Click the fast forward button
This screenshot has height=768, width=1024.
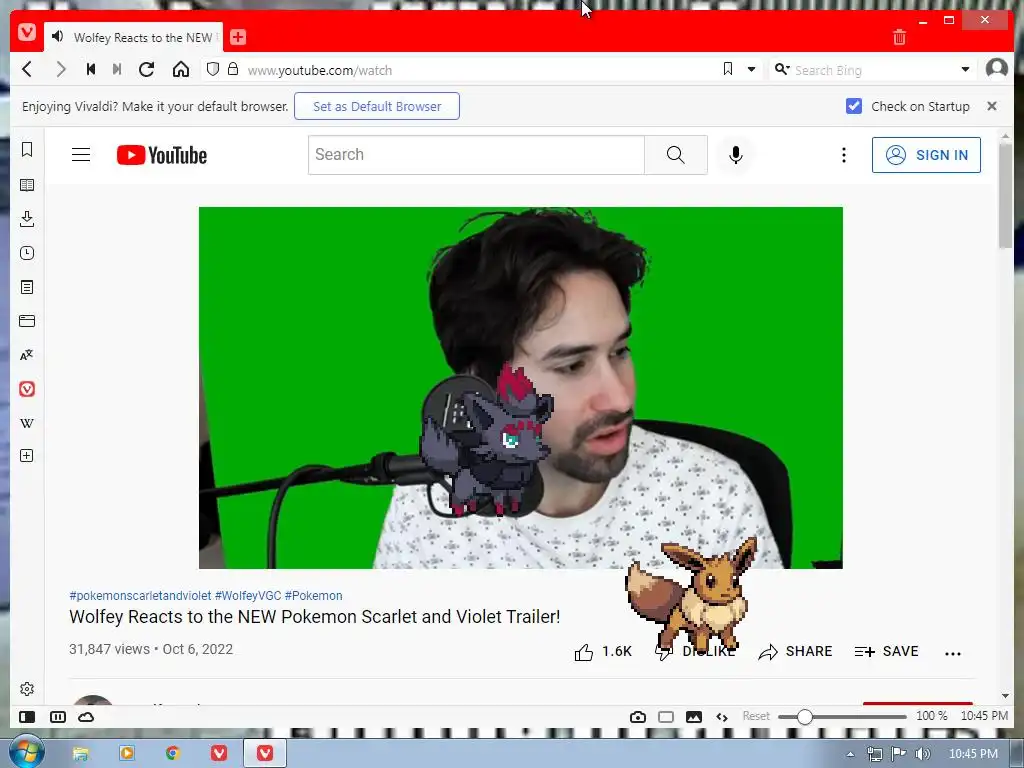[x=117, y=69]
